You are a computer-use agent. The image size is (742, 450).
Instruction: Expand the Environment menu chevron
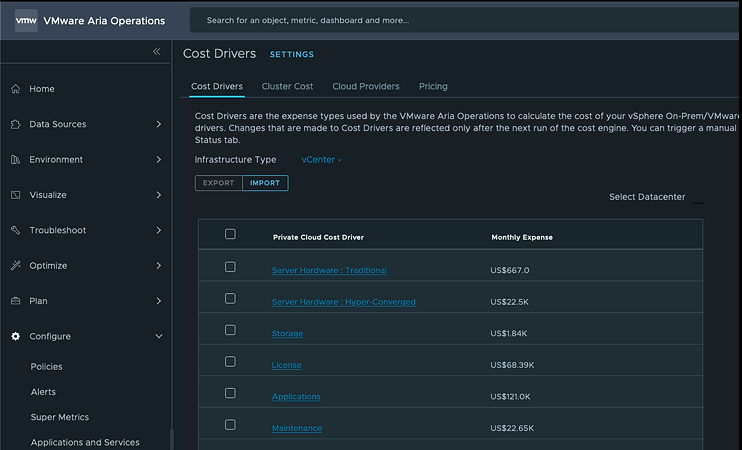point(159,159)
